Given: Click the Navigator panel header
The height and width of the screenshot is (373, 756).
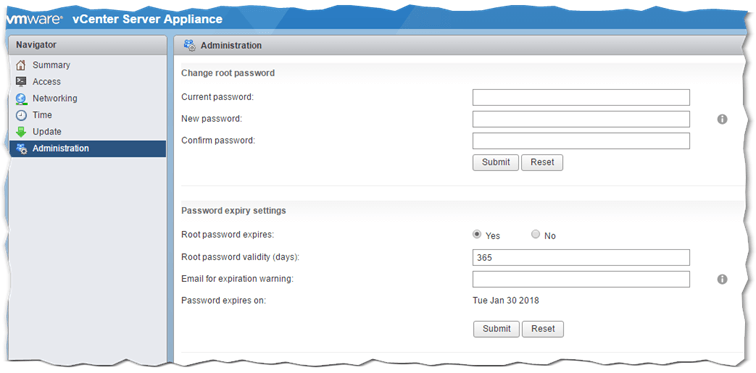Looking at the screenshot, I should 88,45.
